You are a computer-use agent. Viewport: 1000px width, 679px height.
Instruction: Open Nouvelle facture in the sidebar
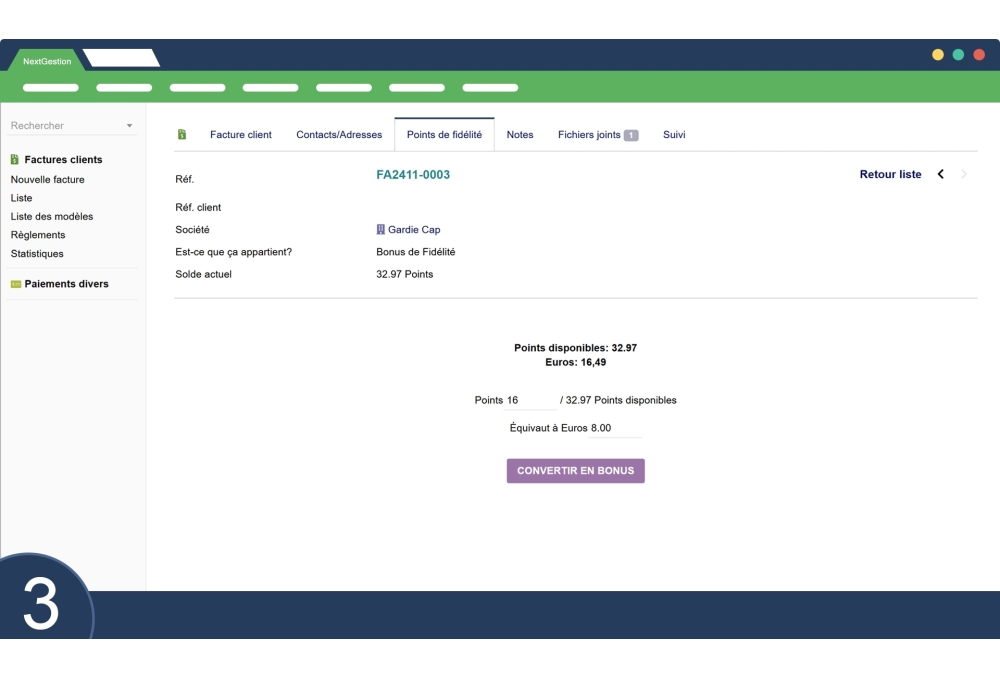47,180
